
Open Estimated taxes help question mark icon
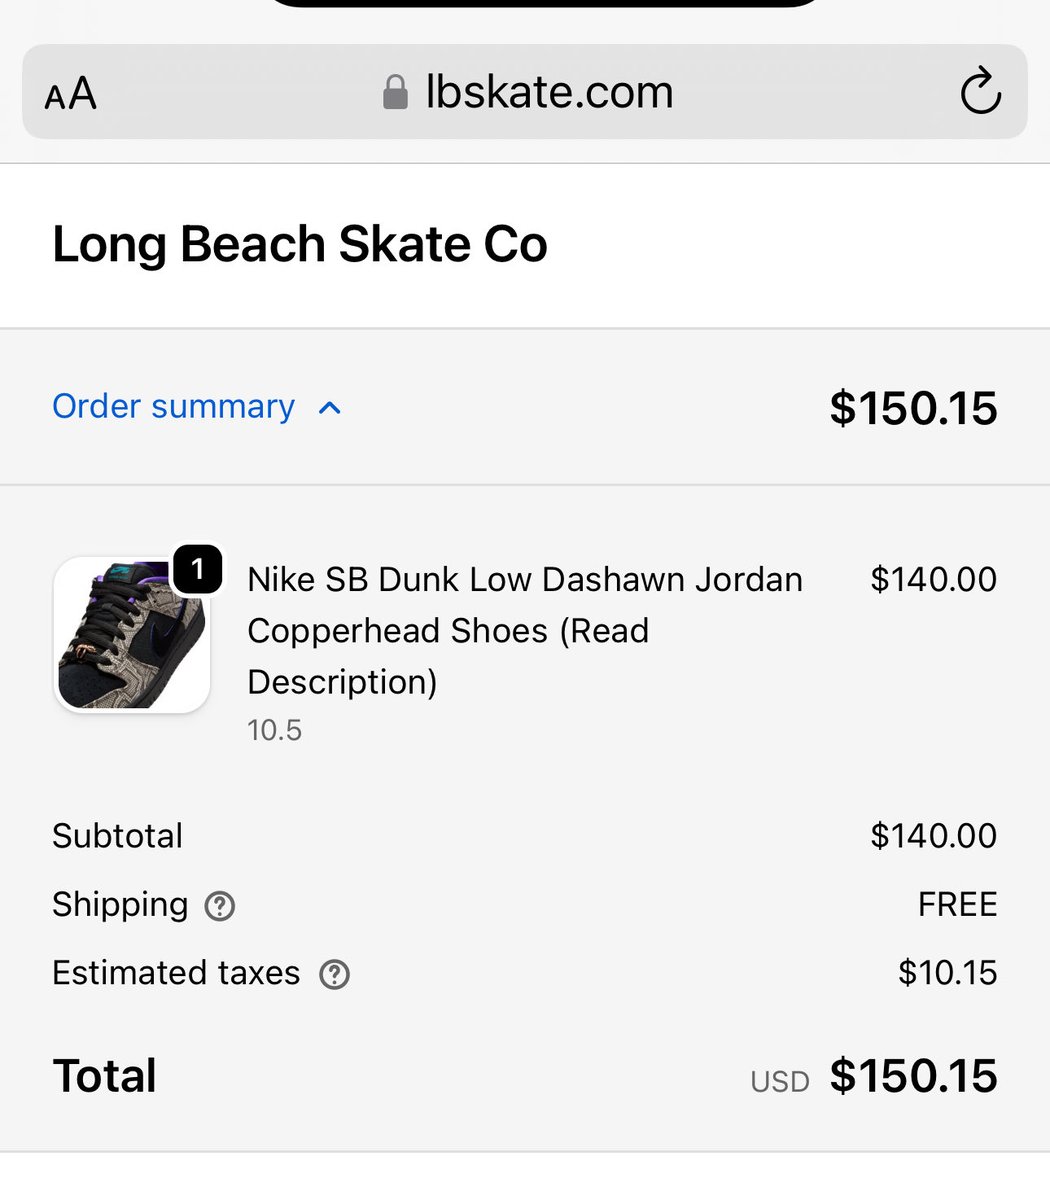point(334,974)
